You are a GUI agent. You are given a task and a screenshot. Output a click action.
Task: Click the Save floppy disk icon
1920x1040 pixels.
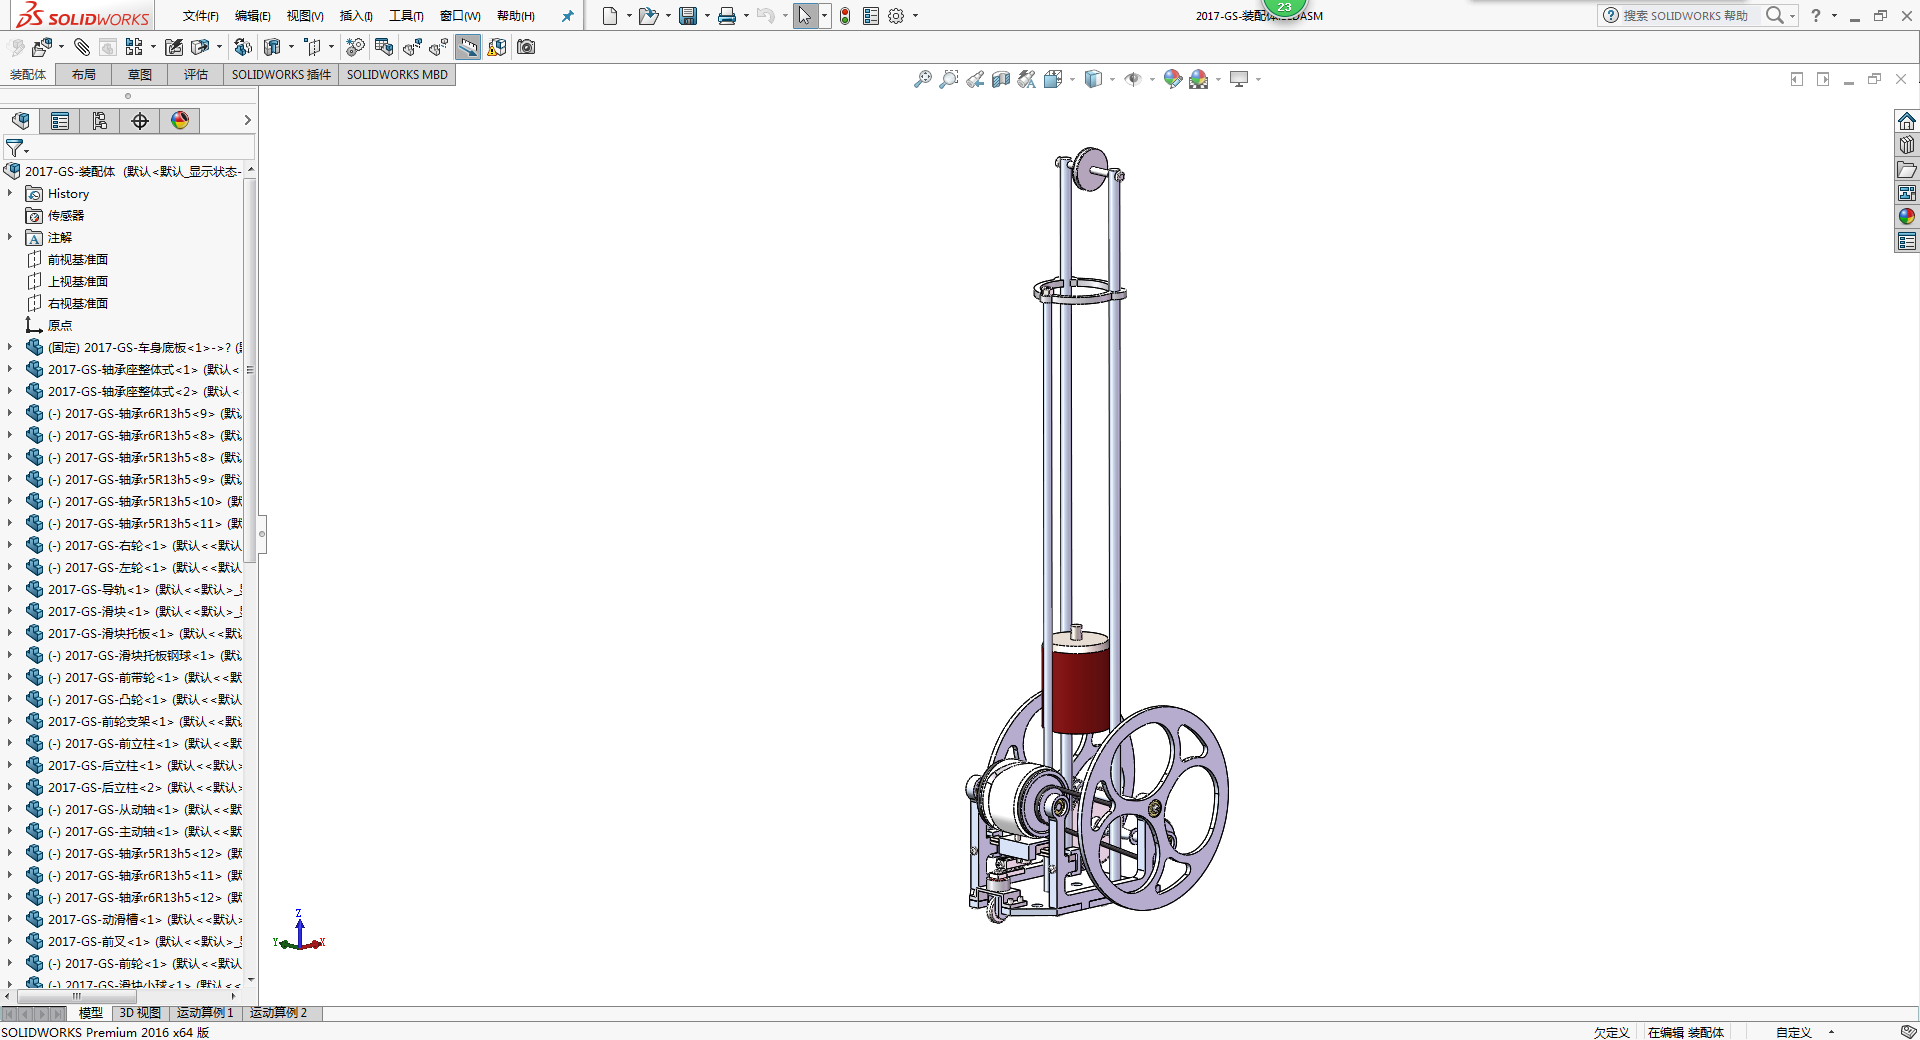coord(688,16)
